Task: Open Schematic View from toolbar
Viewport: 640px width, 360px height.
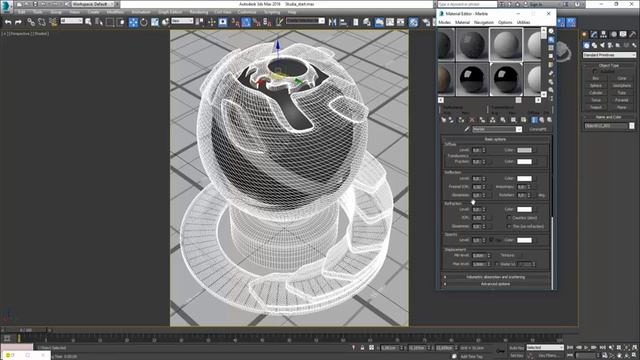Action: tap(400, 22)
